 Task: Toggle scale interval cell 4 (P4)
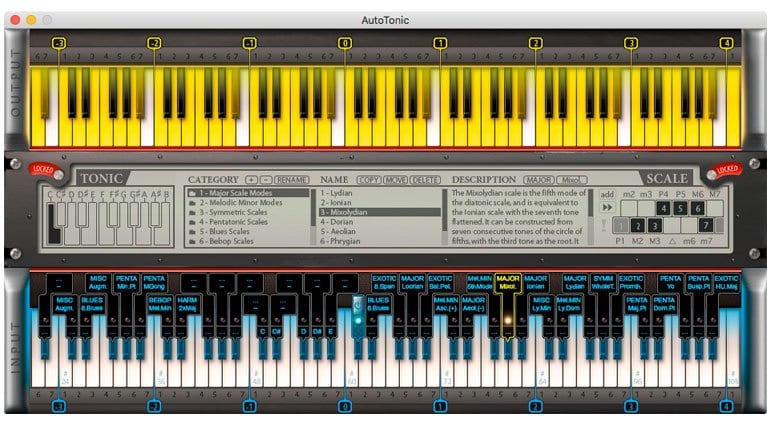pyautogui.click(x=663, y=208)
